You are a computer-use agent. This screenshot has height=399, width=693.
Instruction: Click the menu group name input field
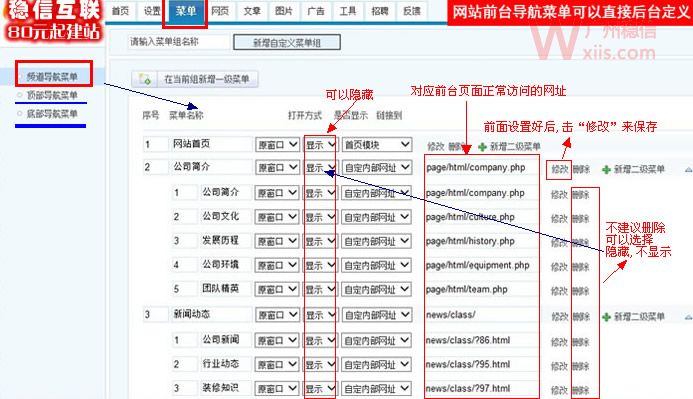pos(179,42)
